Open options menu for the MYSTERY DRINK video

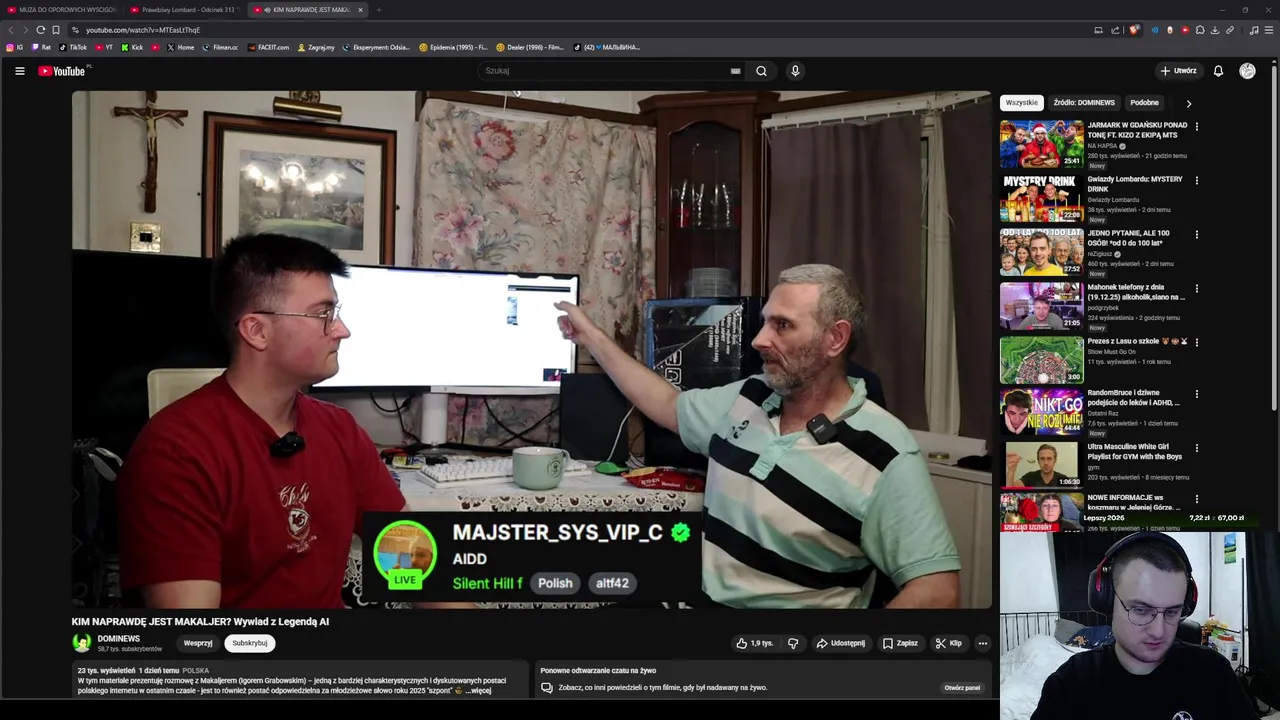pos(1196,181)
